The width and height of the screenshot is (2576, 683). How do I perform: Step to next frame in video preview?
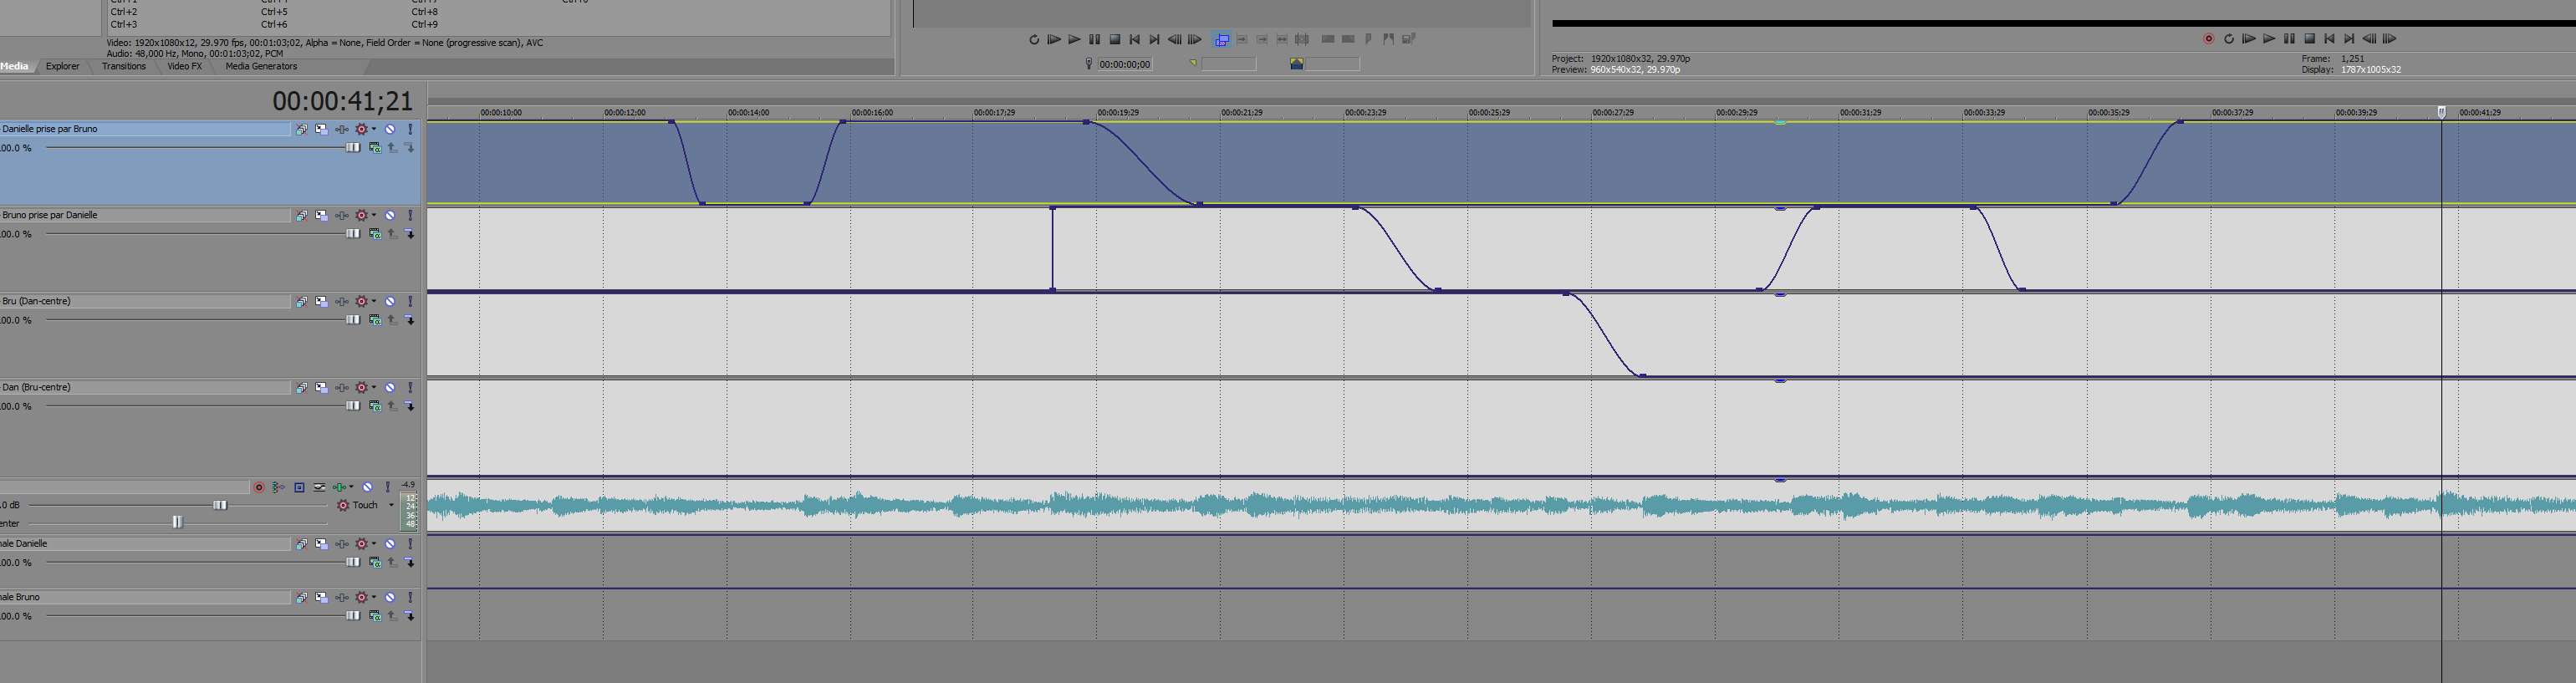pyautogui.click(x=2389, y=39)
